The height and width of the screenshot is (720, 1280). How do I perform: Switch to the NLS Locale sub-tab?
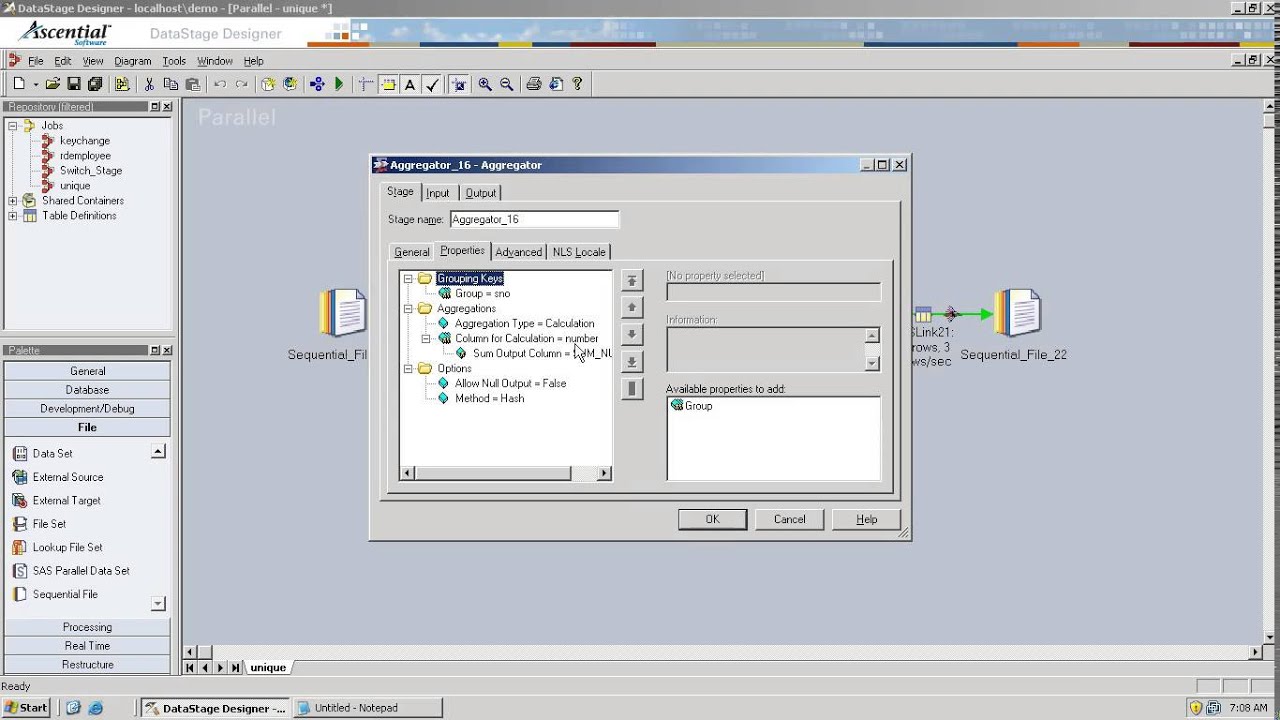coord(579,252)
